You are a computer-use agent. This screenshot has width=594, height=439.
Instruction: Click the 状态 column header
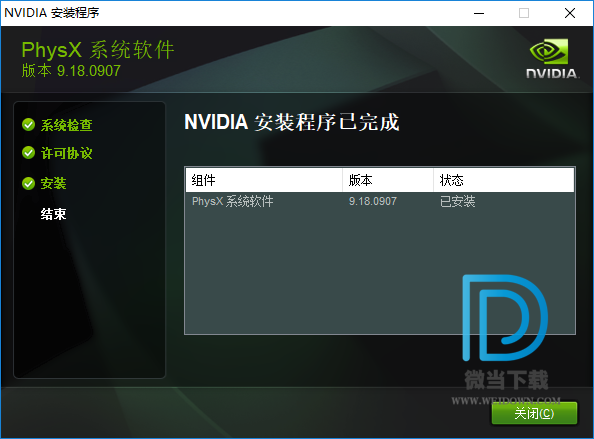click(504, 180)
